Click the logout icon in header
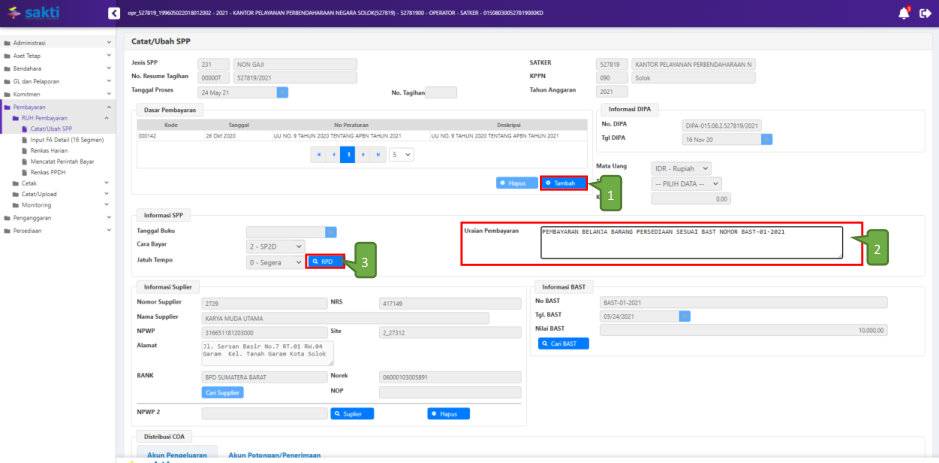 [x=925, y=13]
